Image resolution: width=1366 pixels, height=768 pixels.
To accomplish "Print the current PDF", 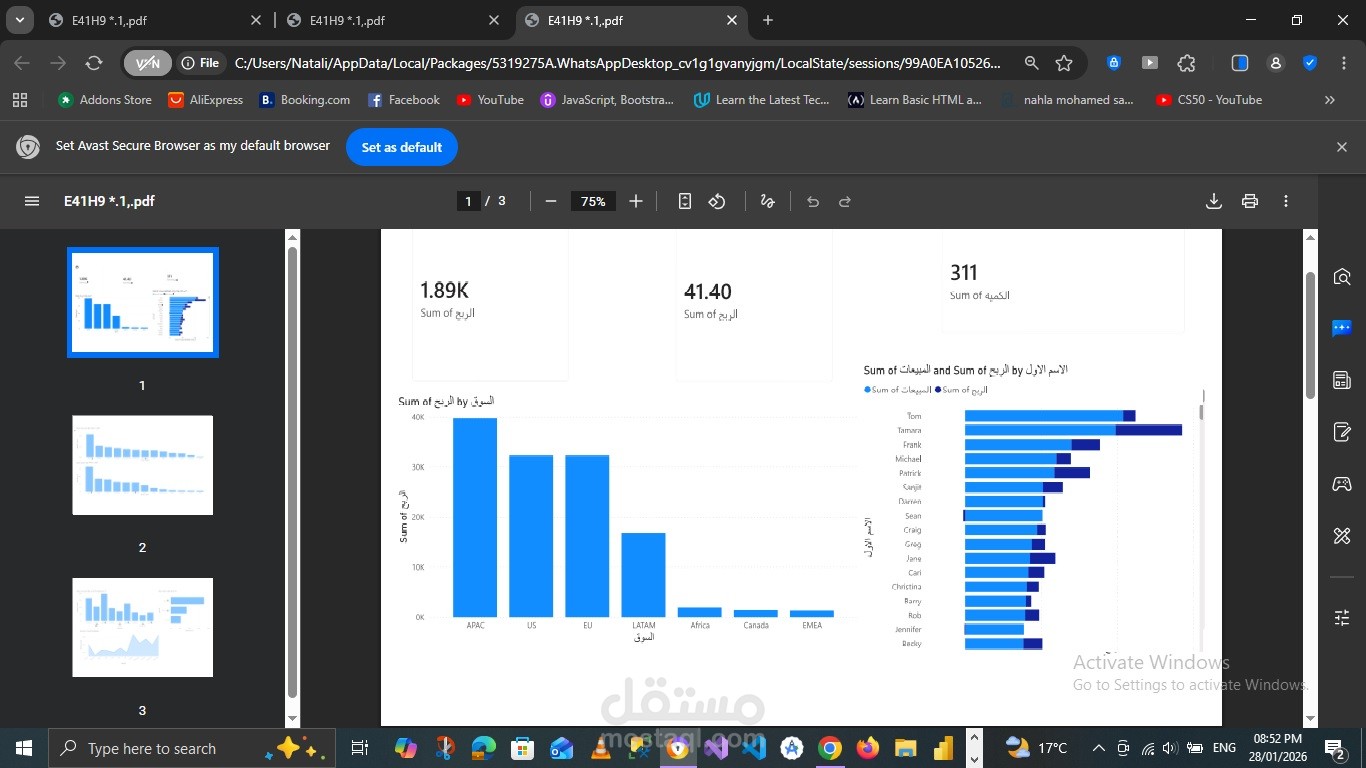I will pos(1249,201).
